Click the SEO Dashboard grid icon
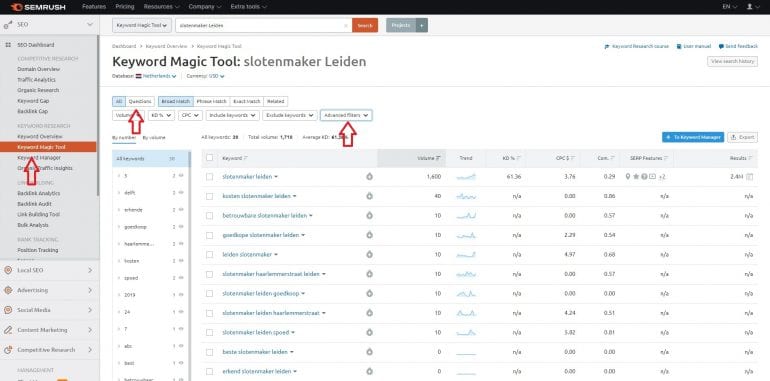Screen dimensions: 770x381 click(8, 45)
